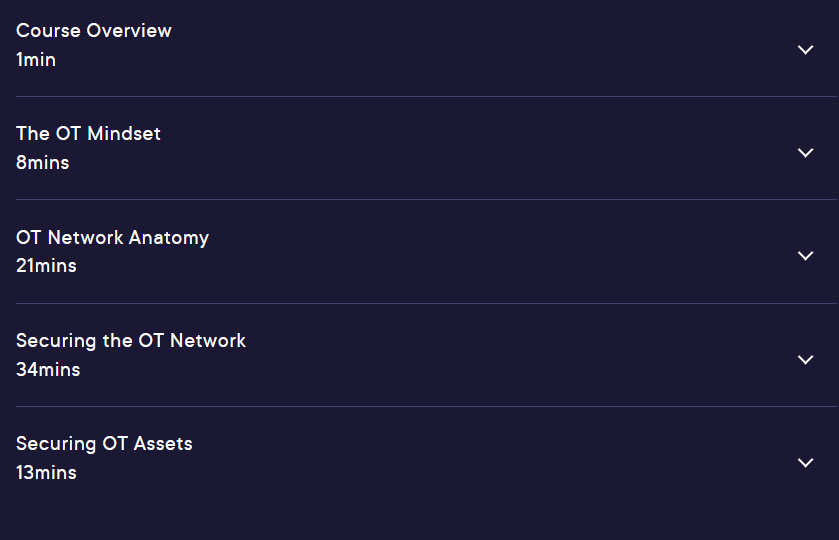
Task: Select the Securing the OT Network heading
Action: pyautogui.click(x=131, y=341)
